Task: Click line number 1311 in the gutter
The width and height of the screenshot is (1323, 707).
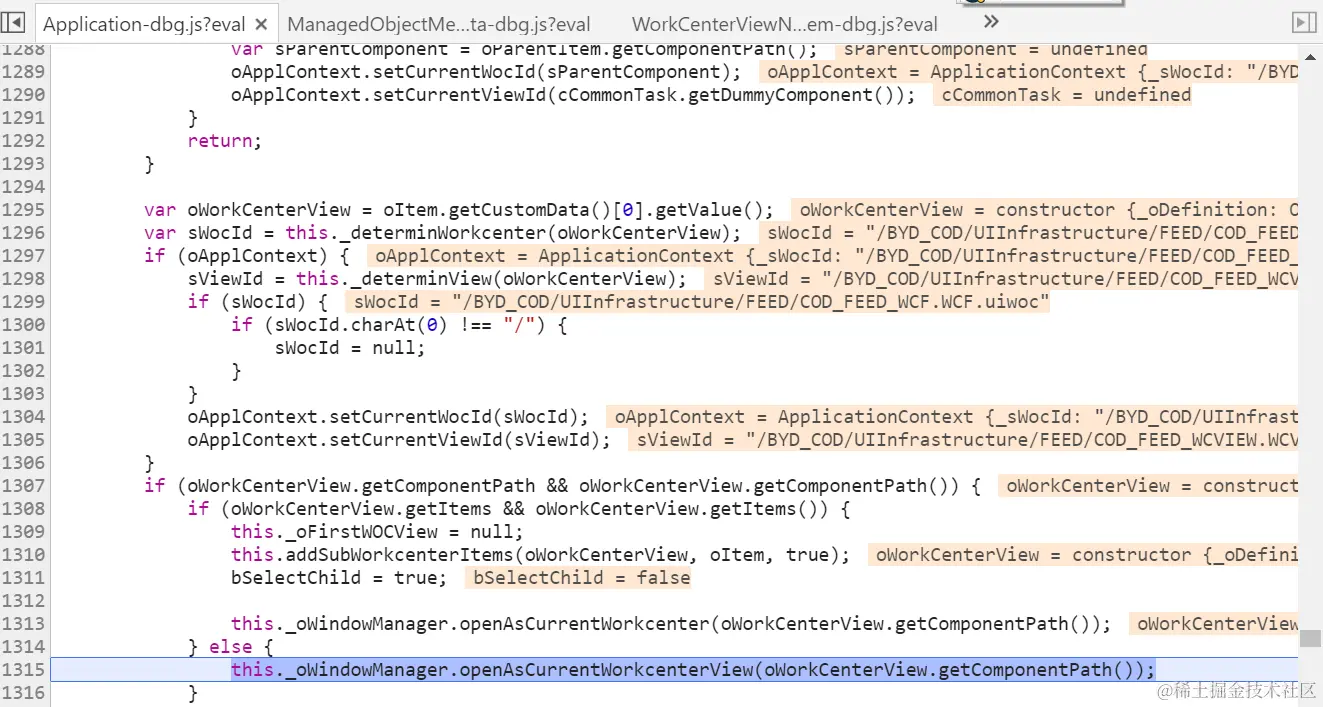Action: pos(23,578)
